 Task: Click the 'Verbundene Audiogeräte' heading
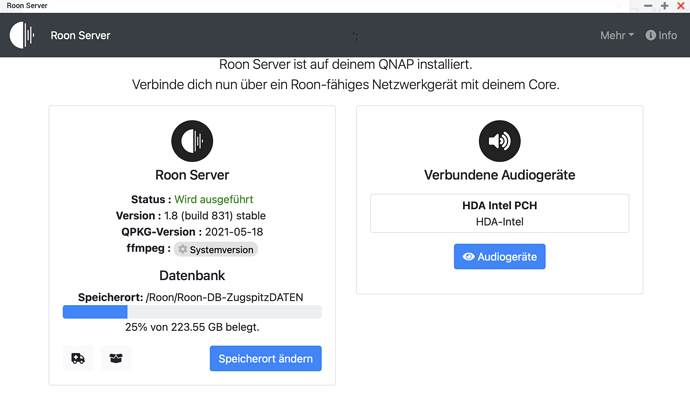click(499, 175)
